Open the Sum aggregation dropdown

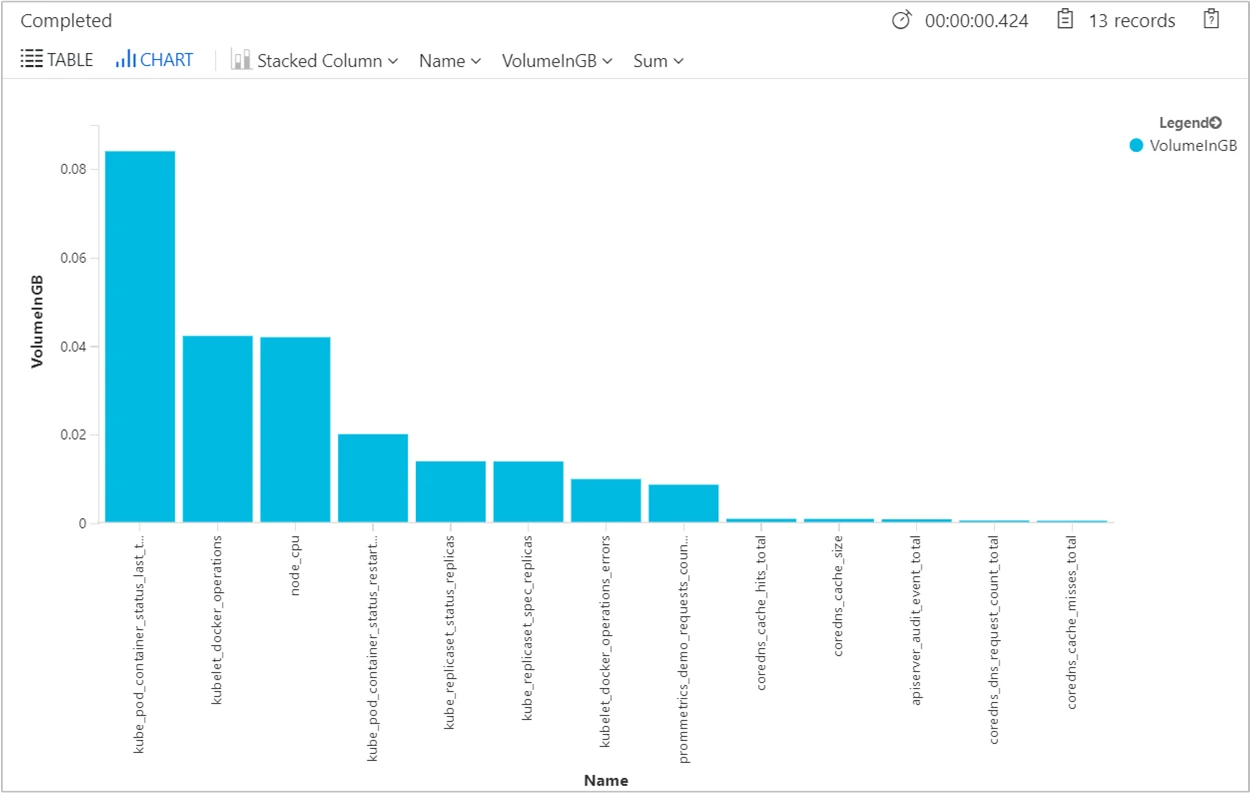pos(658,61)
